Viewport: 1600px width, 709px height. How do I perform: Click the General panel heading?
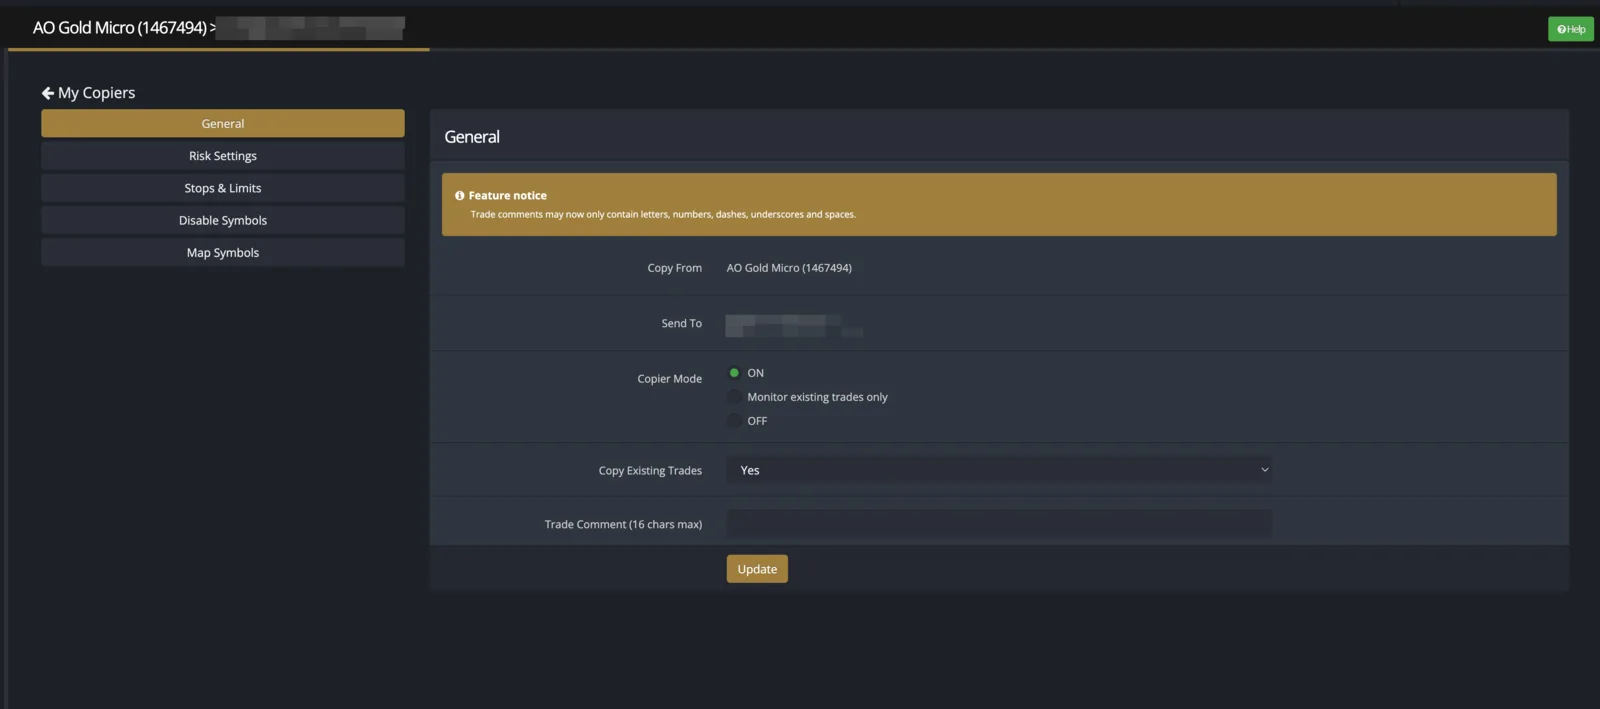click(472, 137)
